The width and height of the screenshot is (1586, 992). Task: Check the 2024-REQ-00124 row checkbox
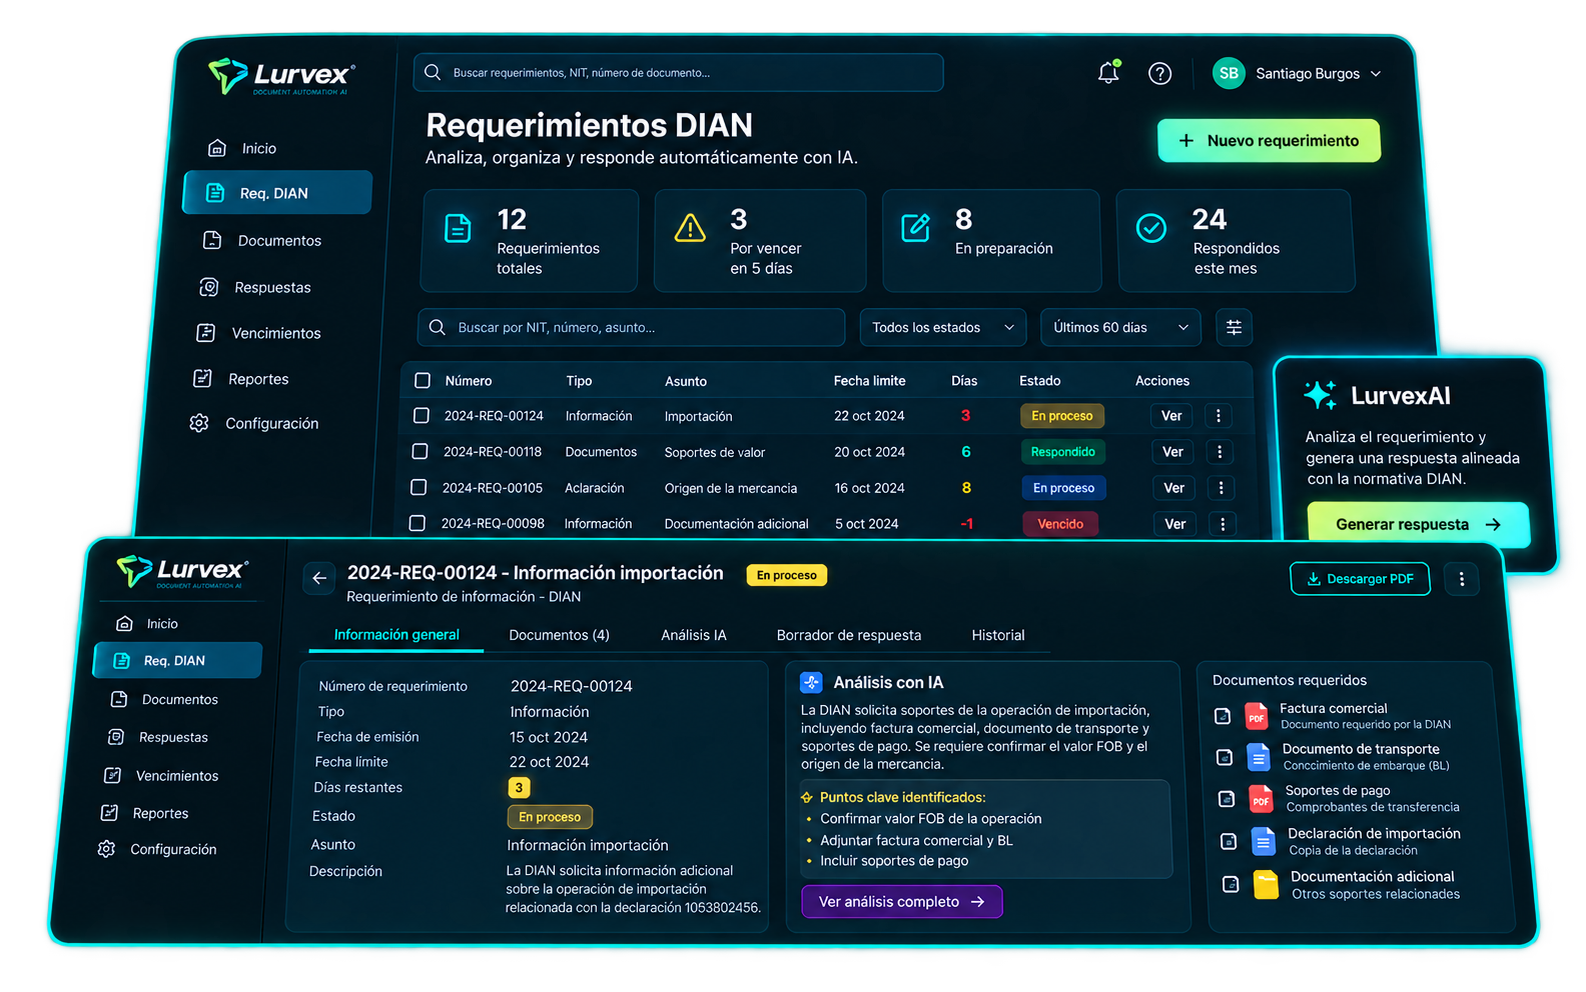click(x=421, y=415)
